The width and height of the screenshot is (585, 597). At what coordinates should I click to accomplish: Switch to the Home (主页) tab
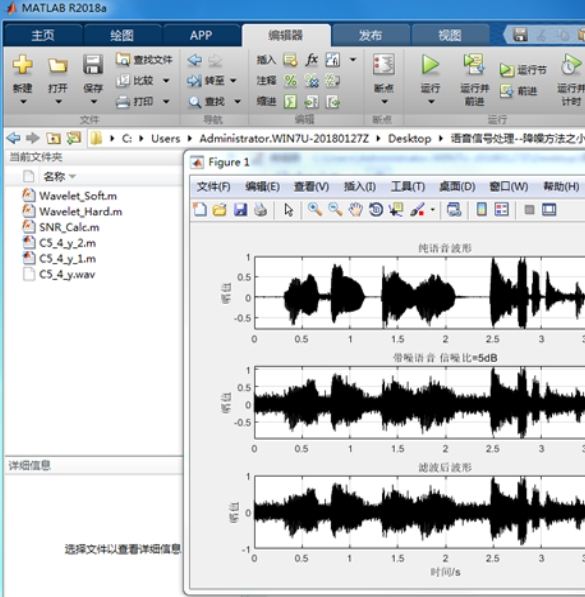click(x=43, y=35)
